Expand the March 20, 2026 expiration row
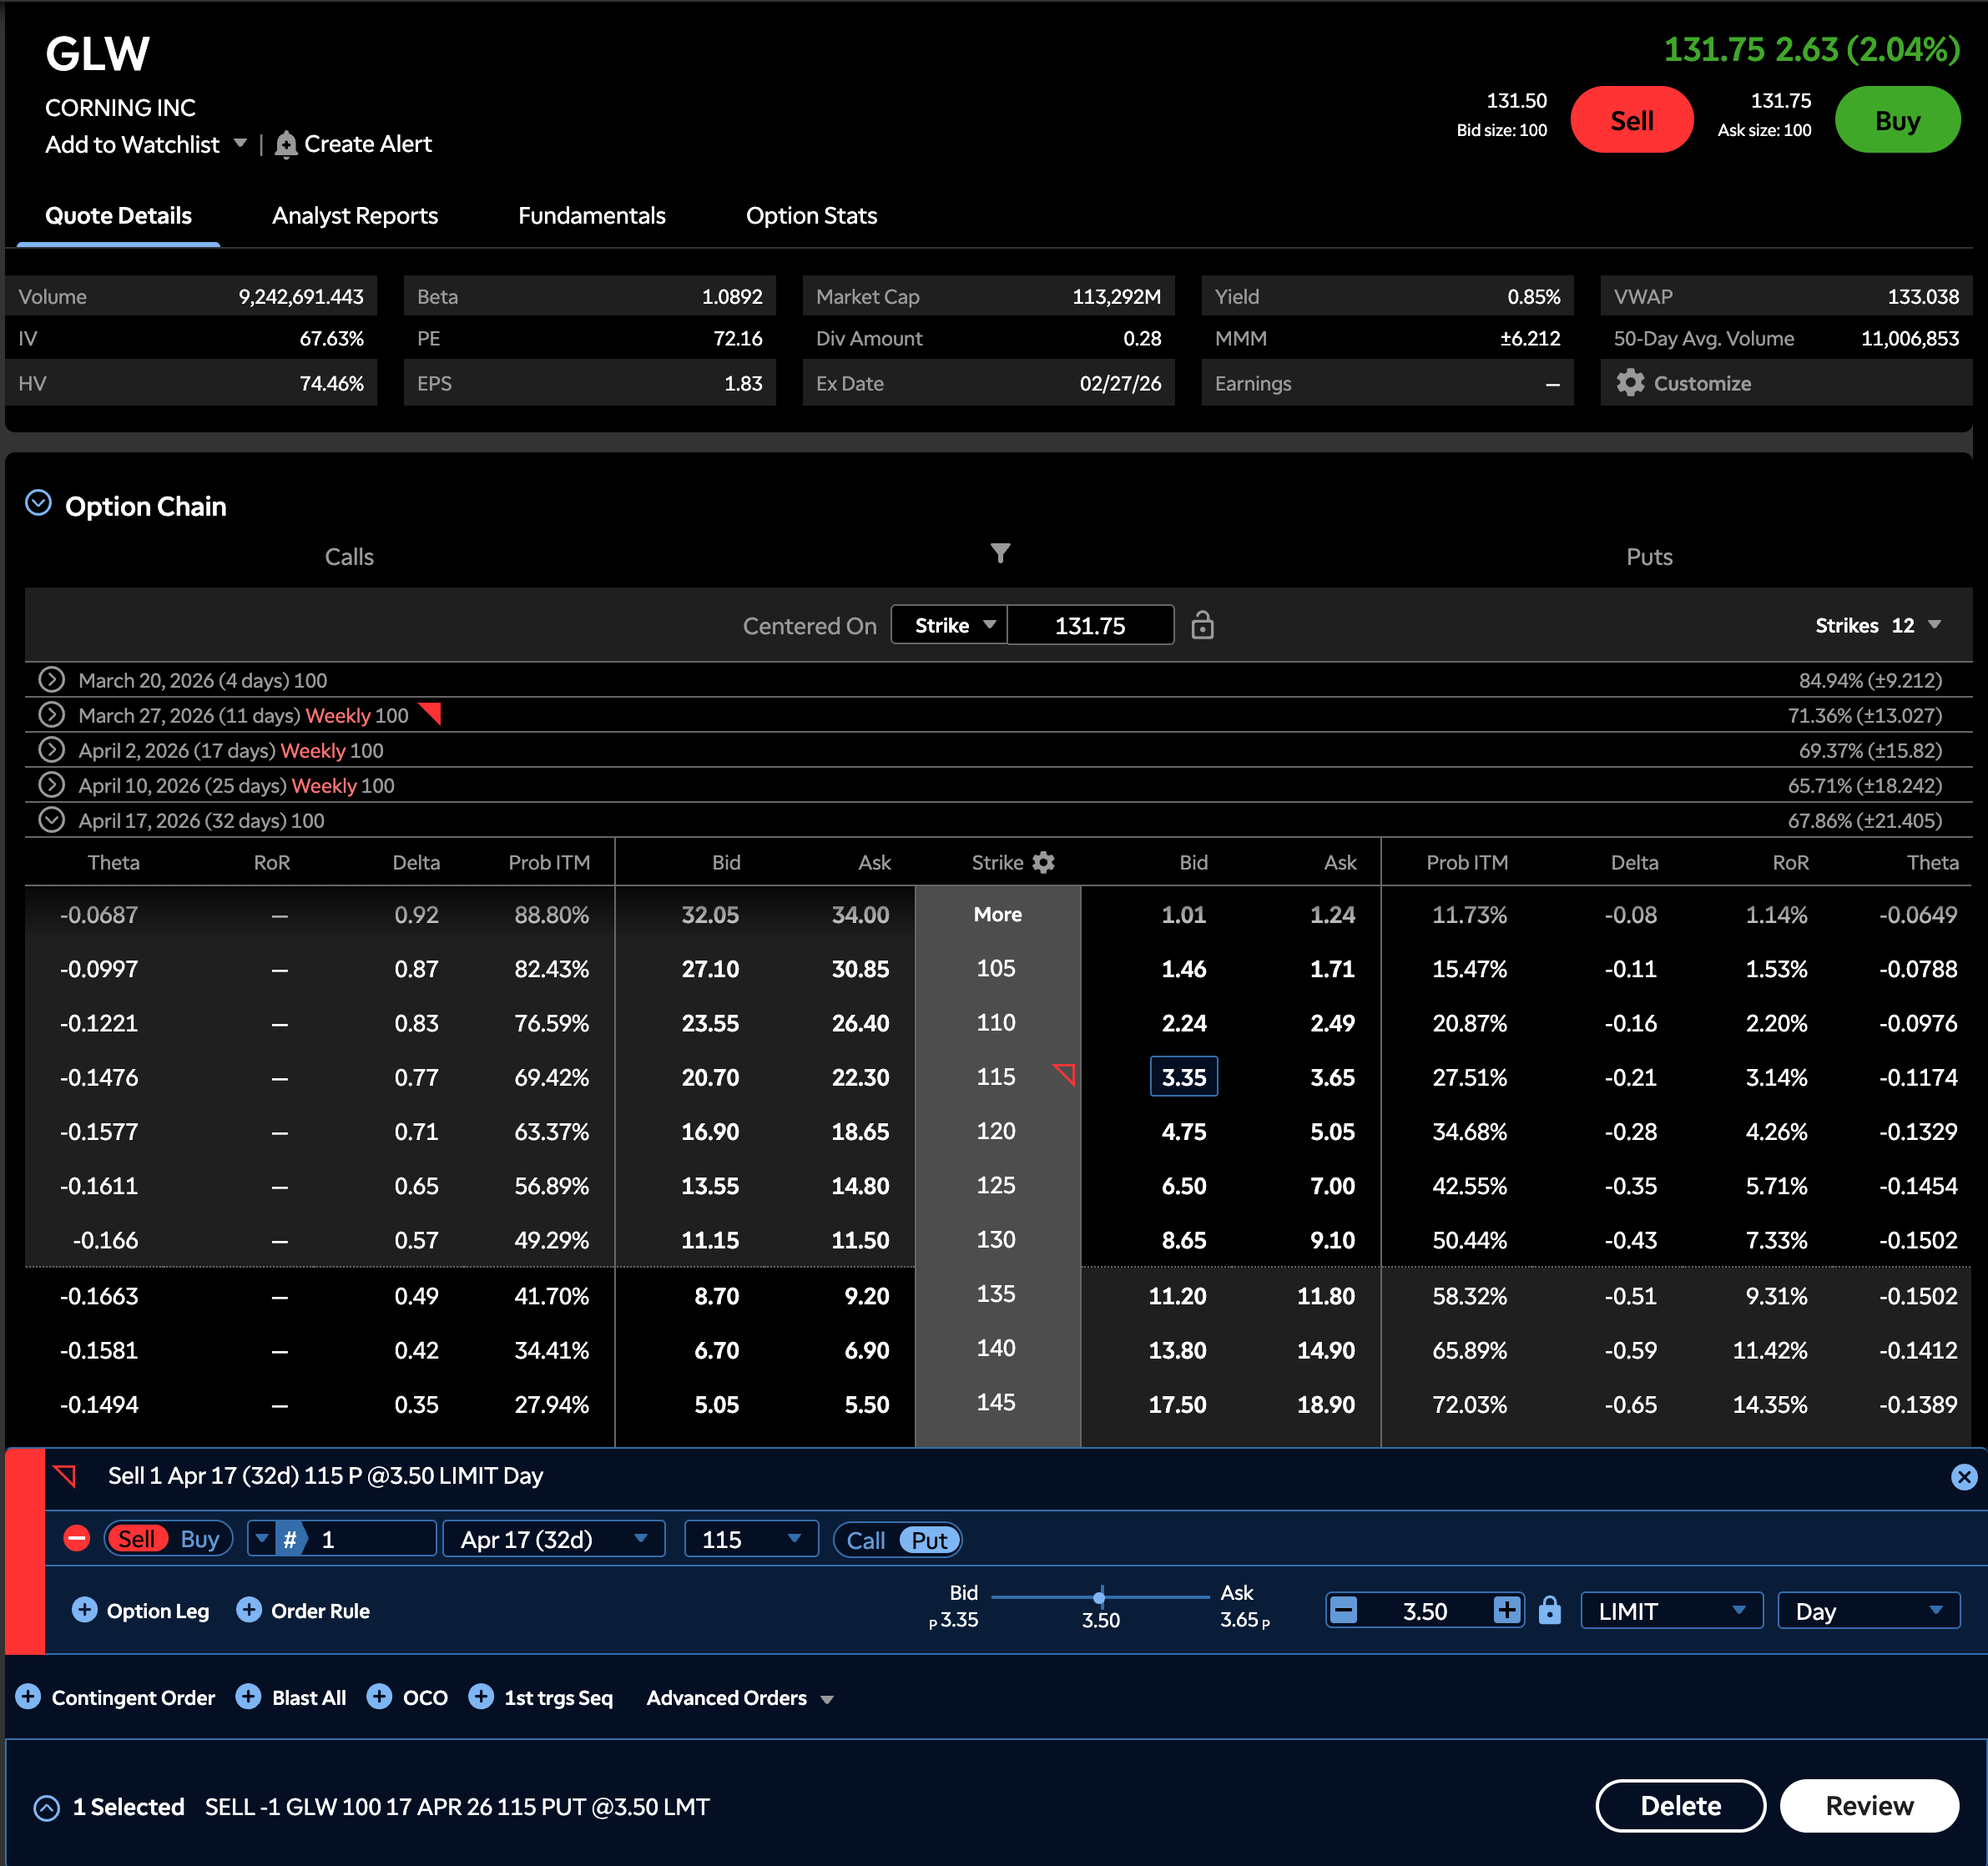1988x1866 pixels. (52, 680)
